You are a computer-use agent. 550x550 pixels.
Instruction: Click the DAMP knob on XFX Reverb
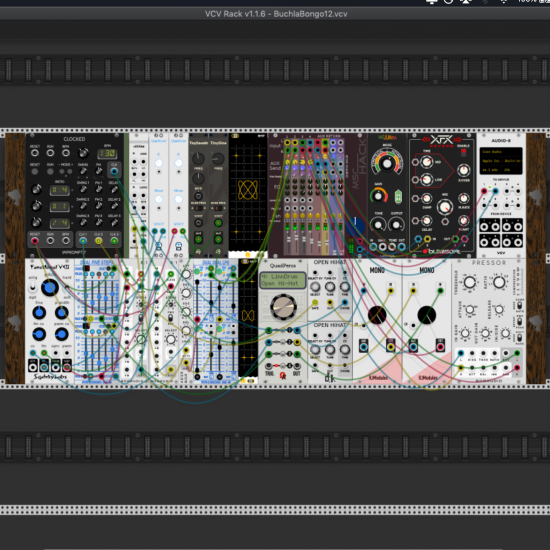426,199
